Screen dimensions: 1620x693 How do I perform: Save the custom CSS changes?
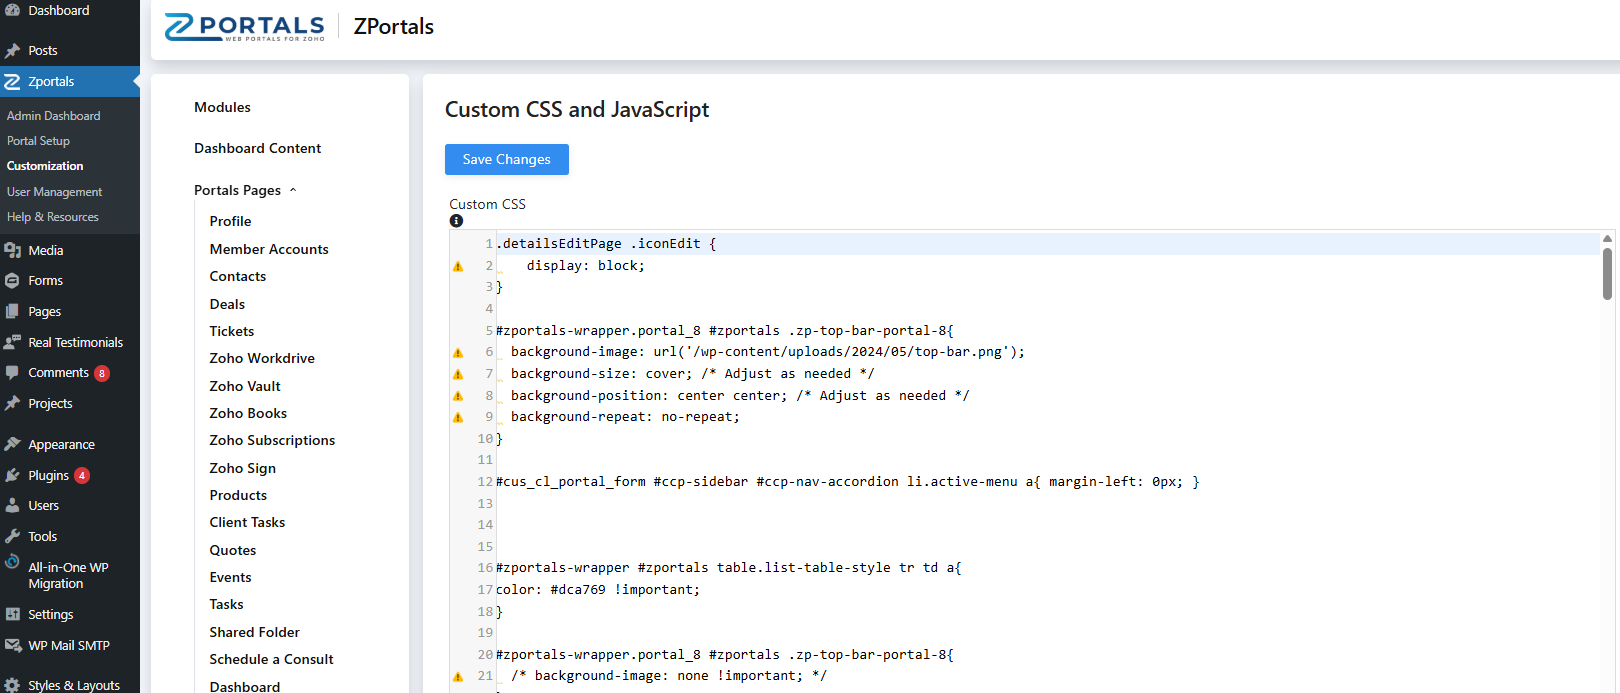(506, 159)
